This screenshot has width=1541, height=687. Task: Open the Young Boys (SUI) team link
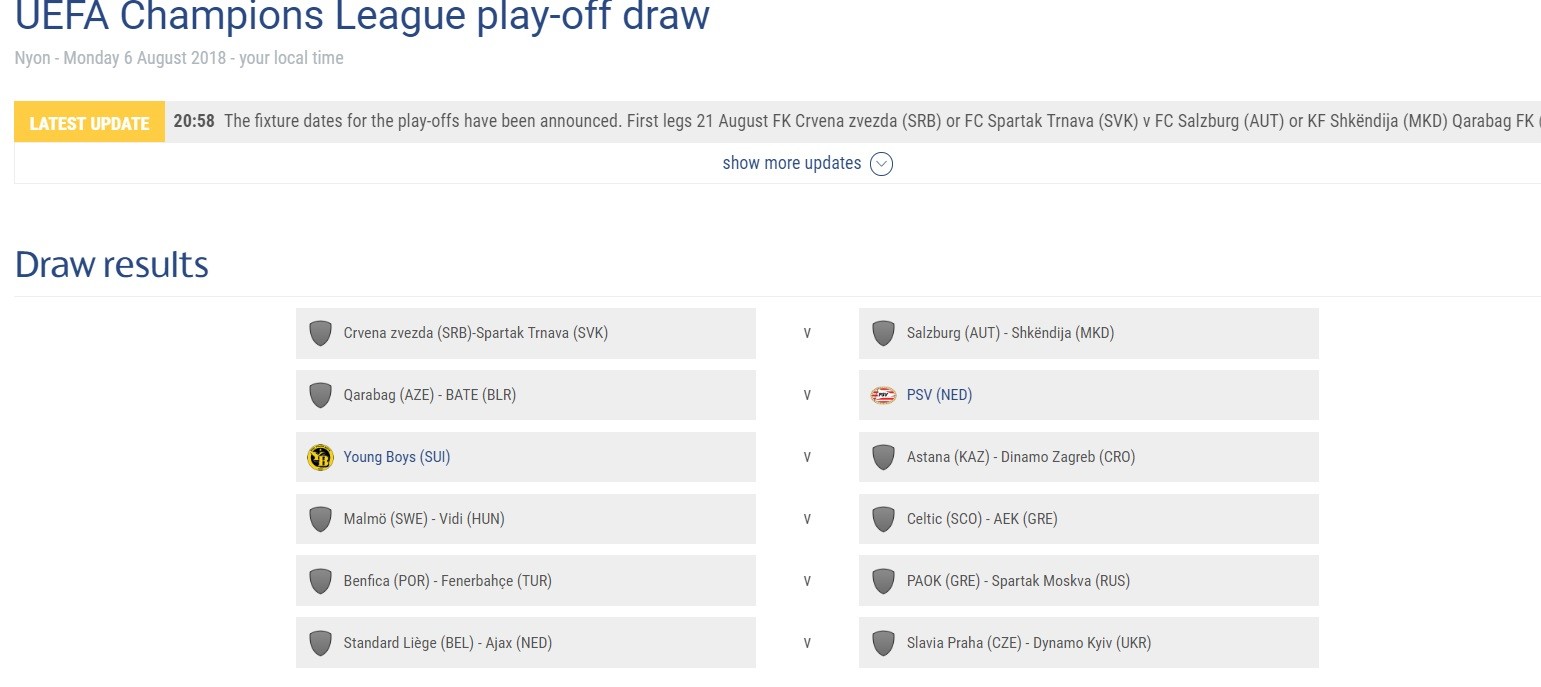[x=397, y=457]
